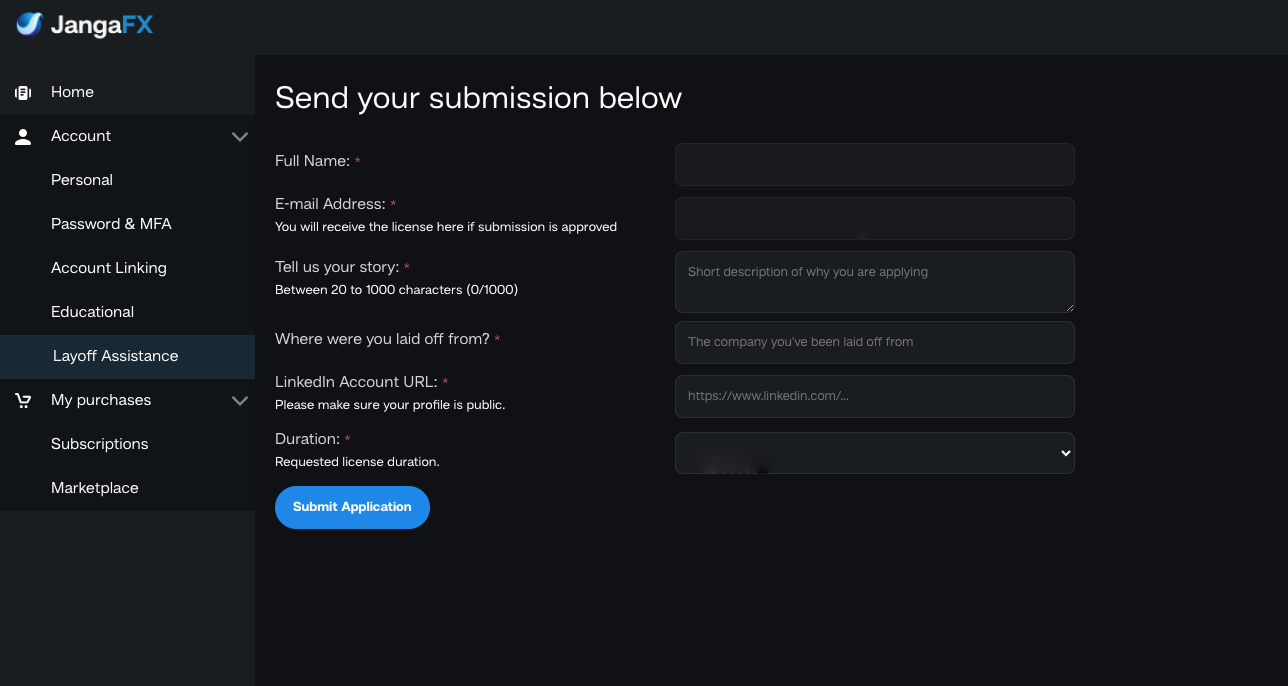This screenshot has height=686, width=1288.
Task: Focus the LinkedIn Account URL field
Action: 874,396
